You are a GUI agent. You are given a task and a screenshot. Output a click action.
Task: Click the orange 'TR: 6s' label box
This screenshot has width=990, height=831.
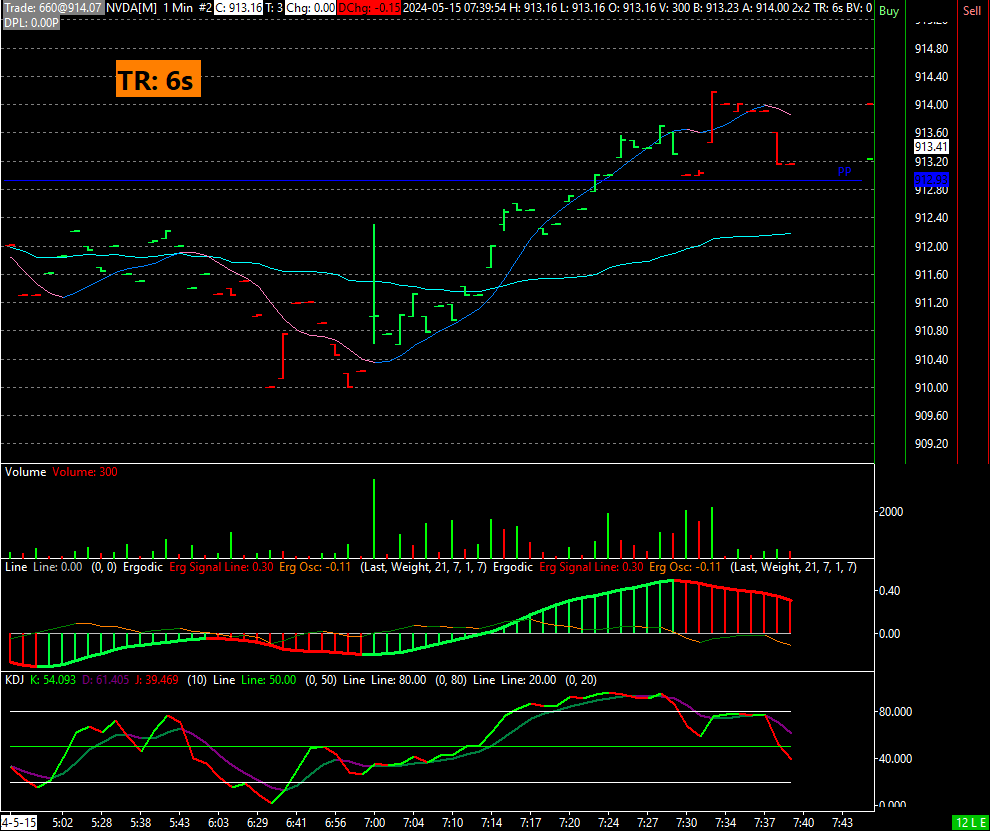[158, 79]
